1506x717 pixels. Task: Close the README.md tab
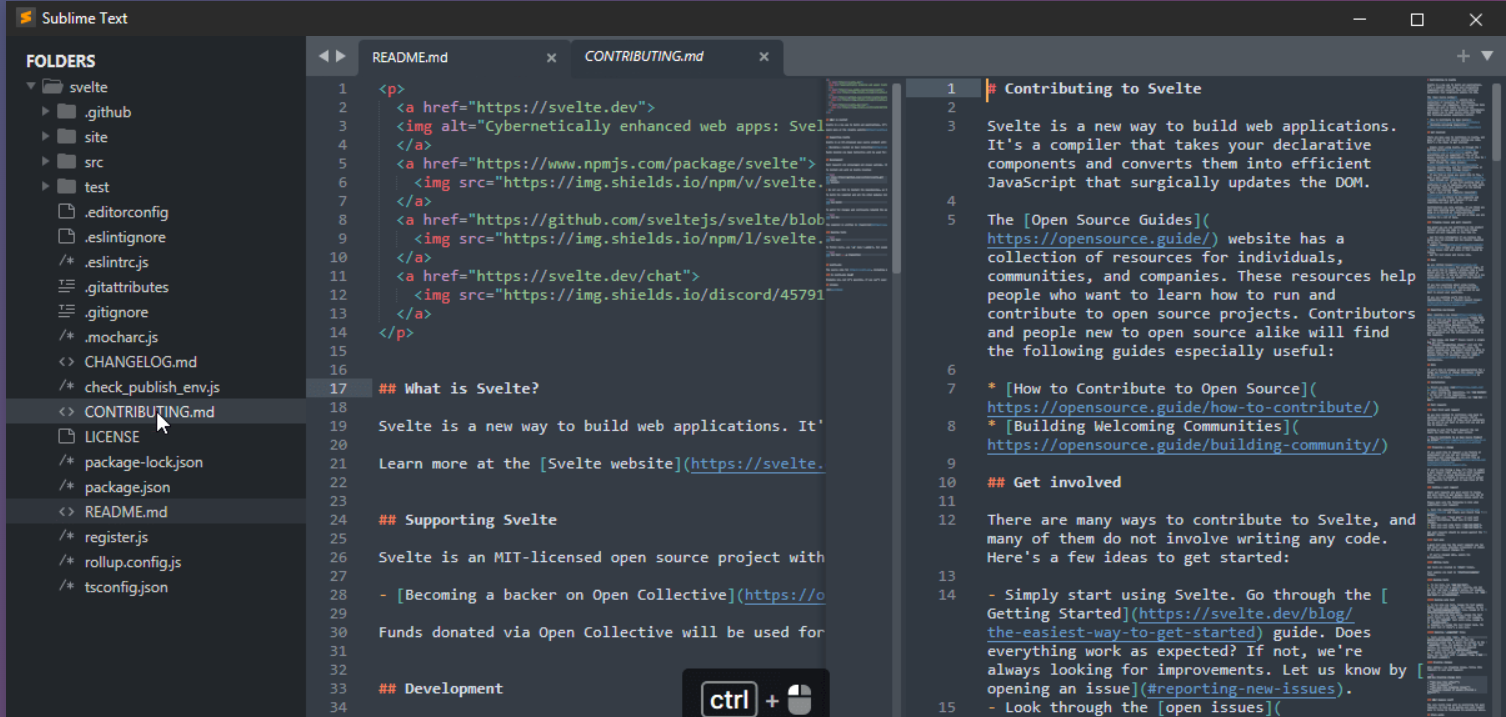(551, 57)
